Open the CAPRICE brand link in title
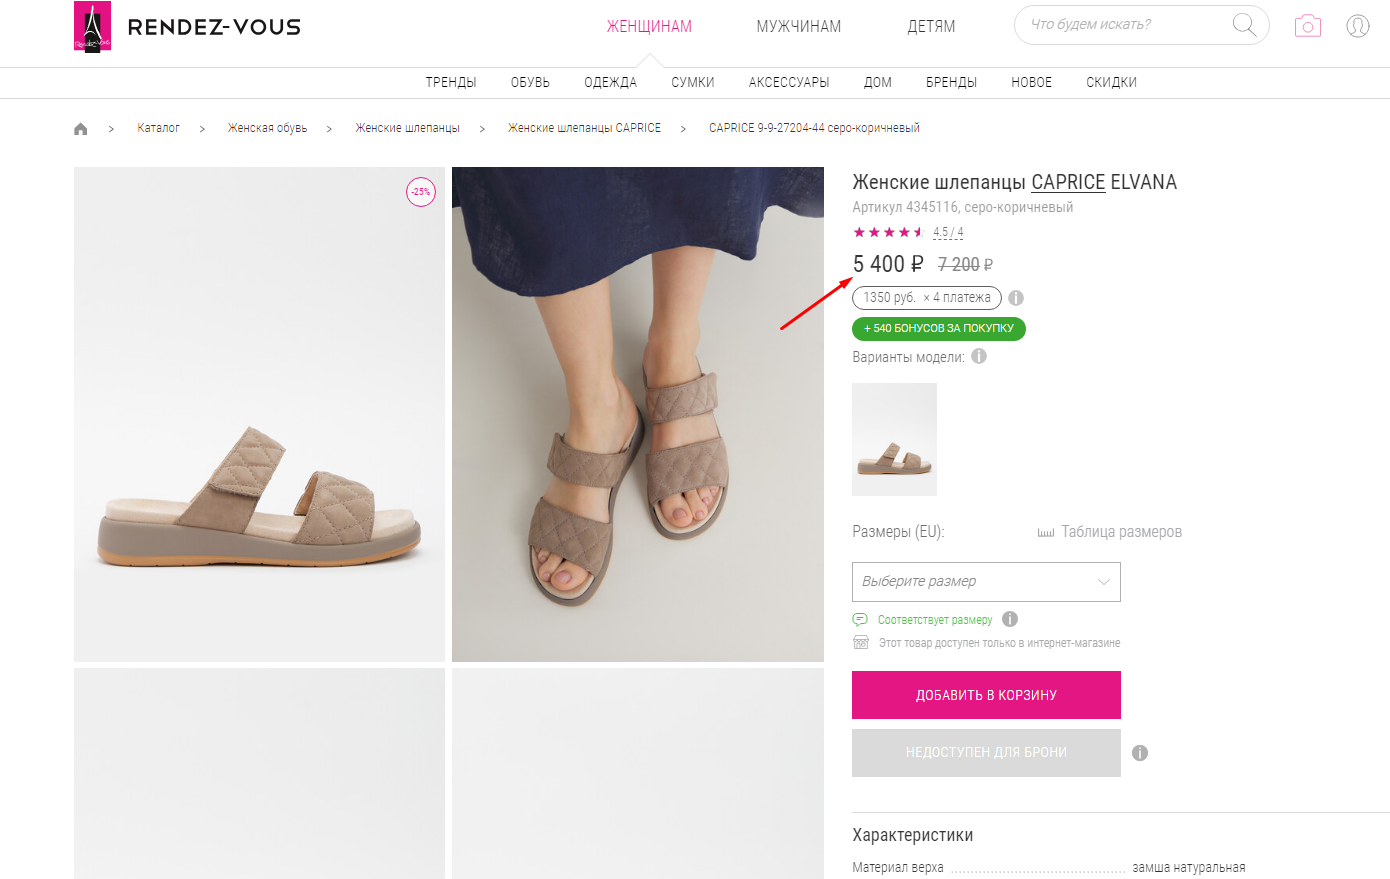The image size is (1390, 879). coord(1068,182)
